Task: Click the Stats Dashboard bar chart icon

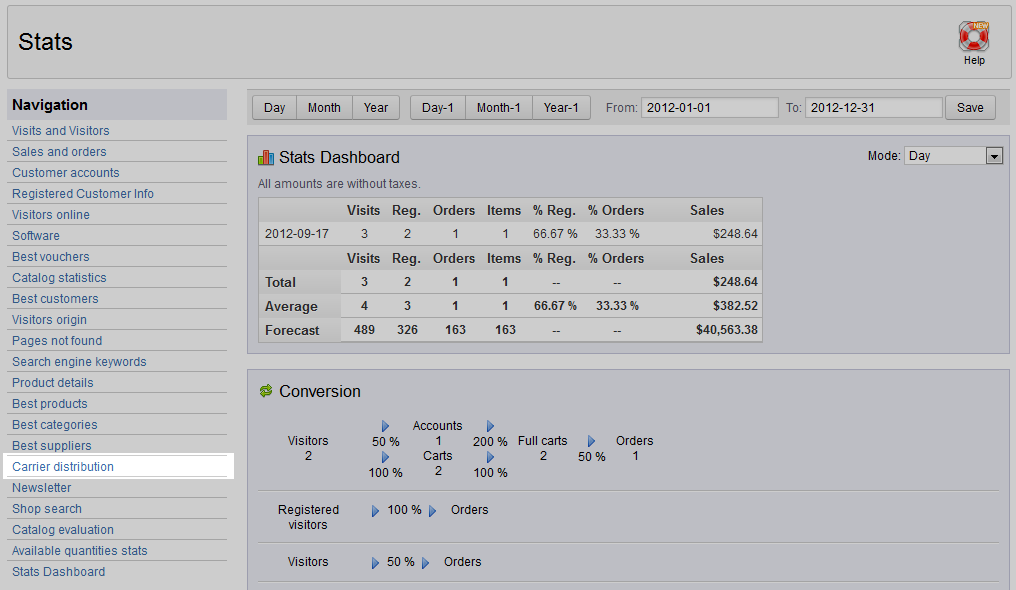Action: click(266, 157)
